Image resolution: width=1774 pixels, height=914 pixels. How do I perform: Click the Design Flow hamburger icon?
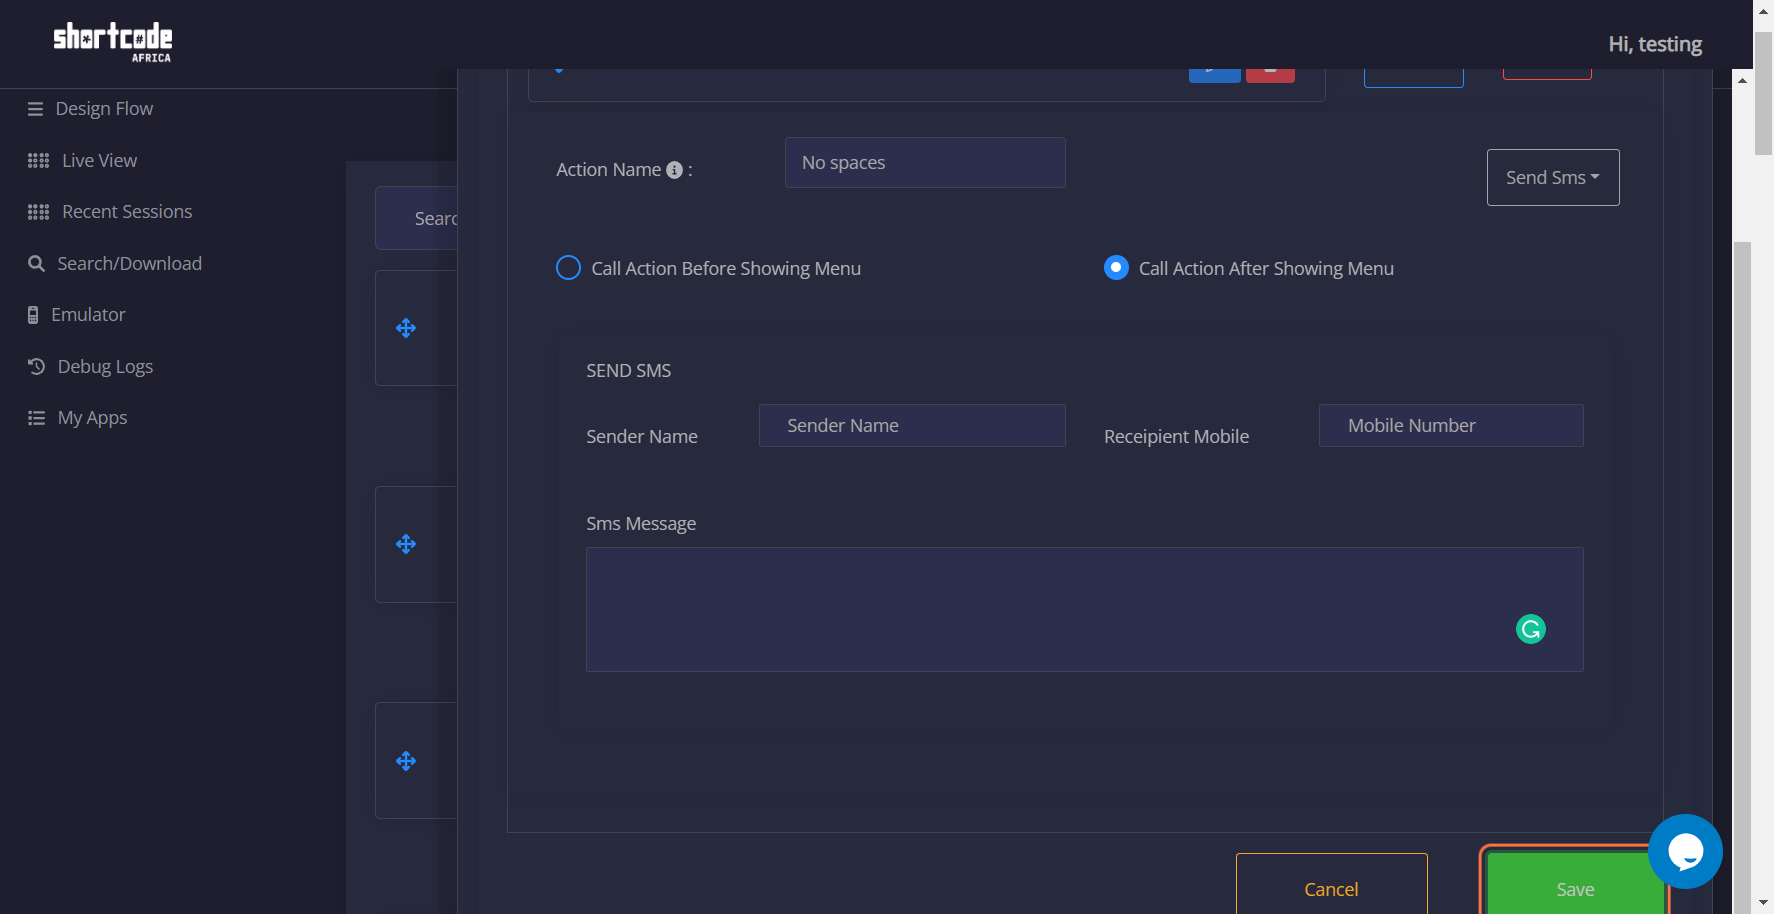(36, 109)
